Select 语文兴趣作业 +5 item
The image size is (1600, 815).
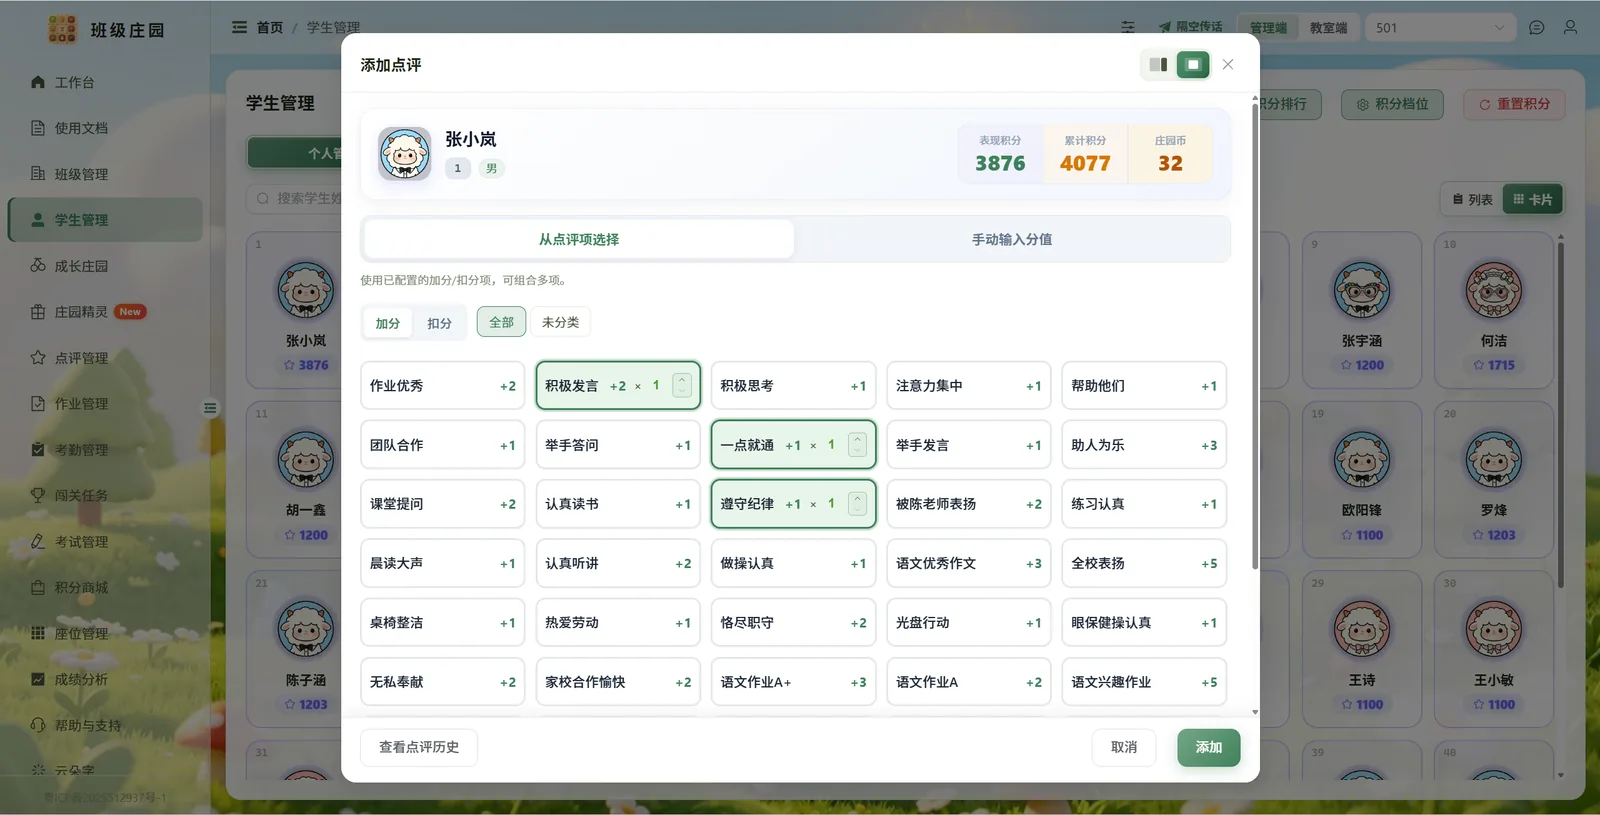point(1144,682)
